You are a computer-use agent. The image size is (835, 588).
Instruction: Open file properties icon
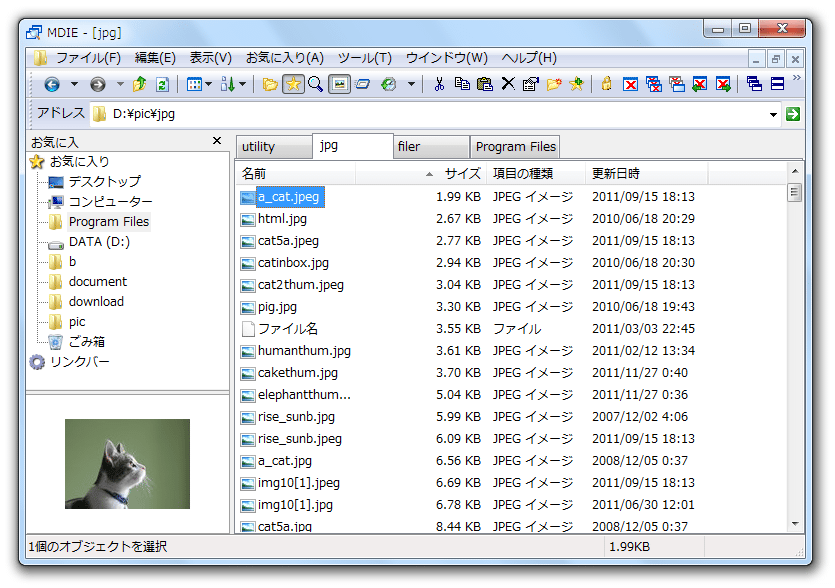531,84
